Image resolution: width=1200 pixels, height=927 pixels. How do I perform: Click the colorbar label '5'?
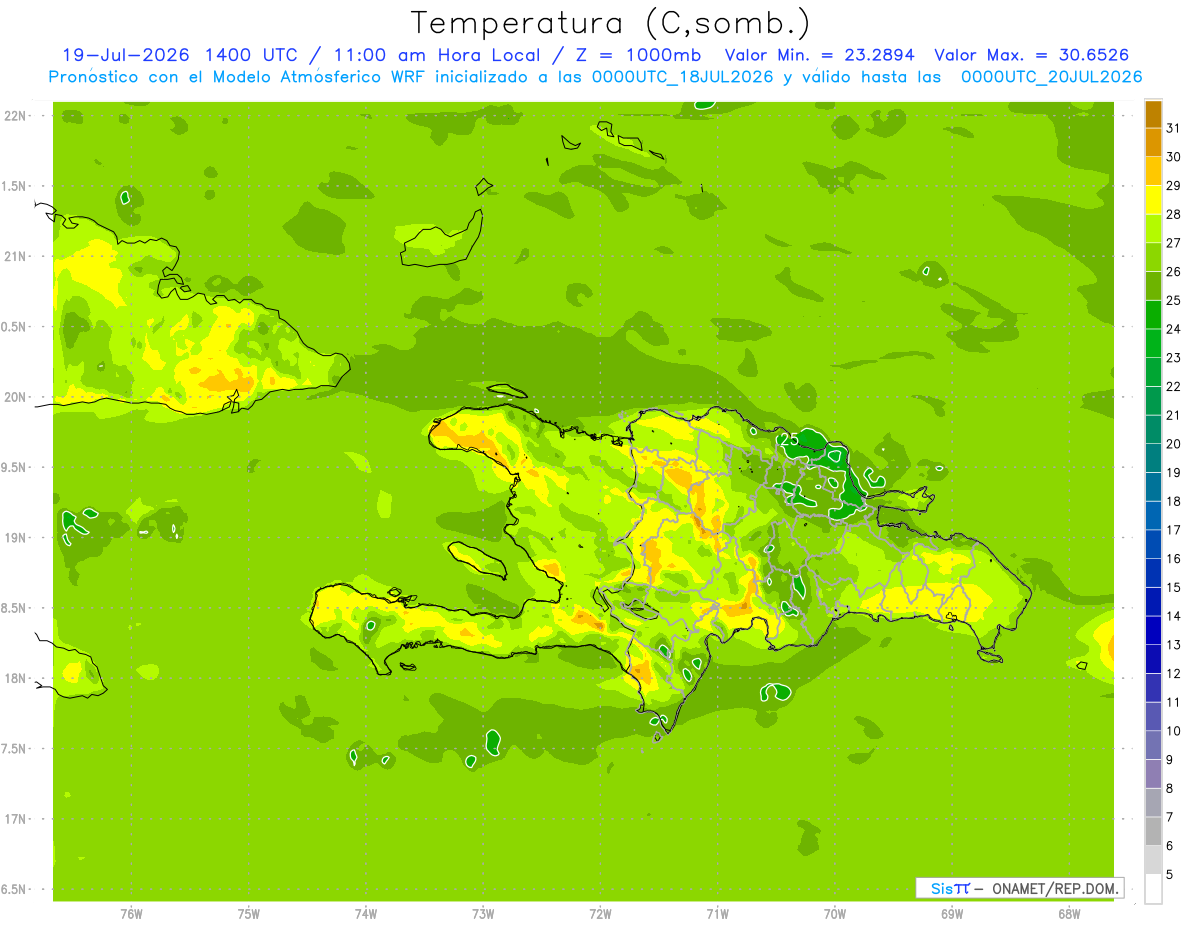tap(1170, 875)
